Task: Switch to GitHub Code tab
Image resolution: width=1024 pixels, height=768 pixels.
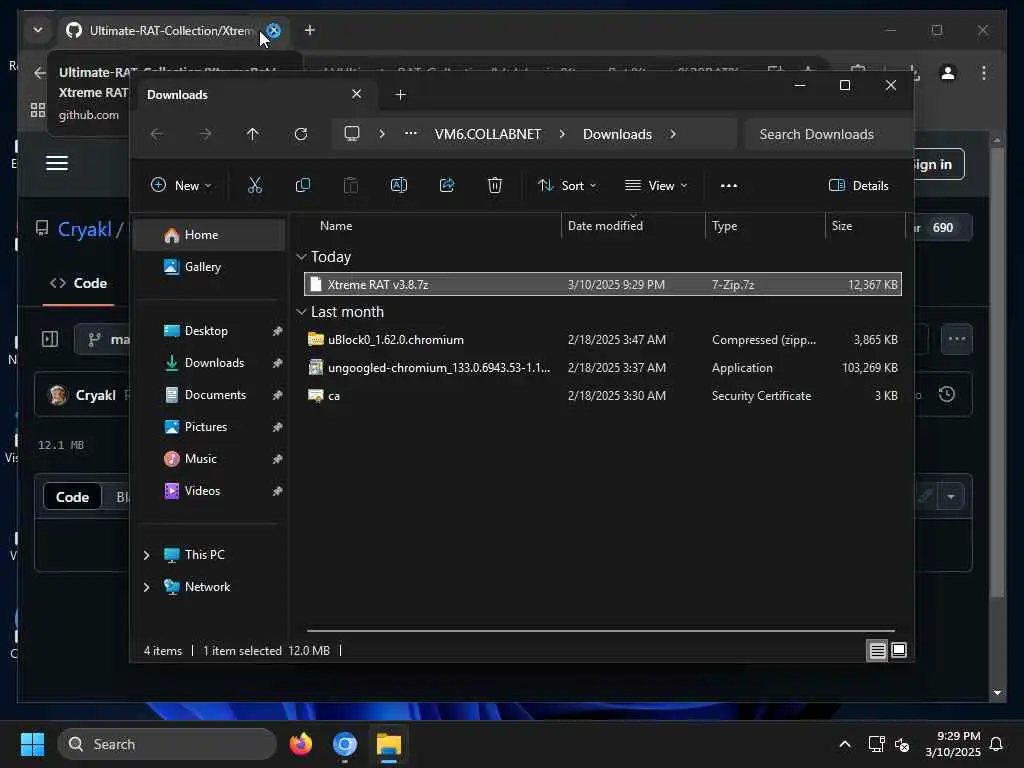Action: 78,283
